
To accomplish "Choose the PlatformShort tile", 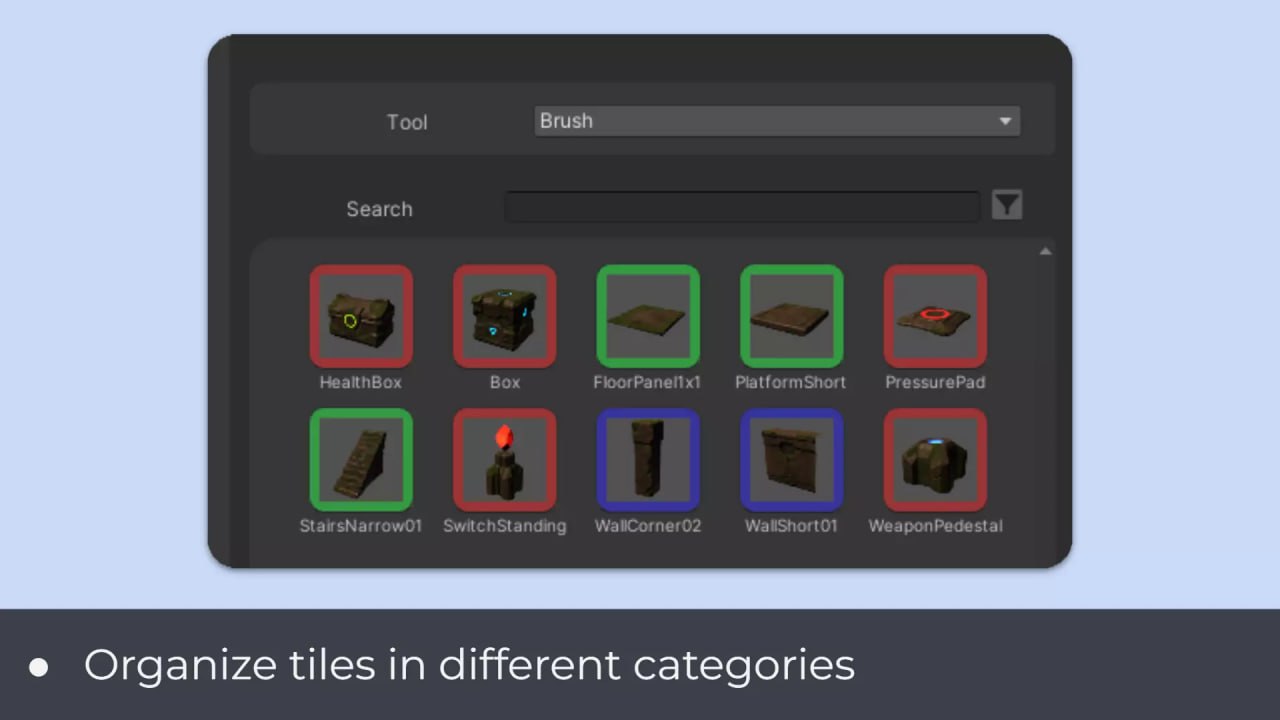I will click(791, 315).
